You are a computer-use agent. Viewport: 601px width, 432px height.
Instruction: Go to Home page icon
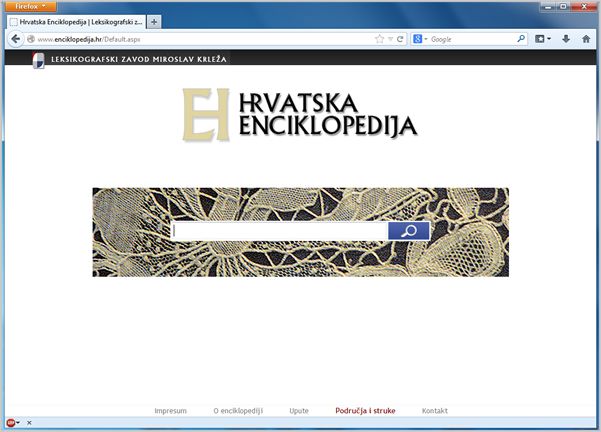coord(586,39)
